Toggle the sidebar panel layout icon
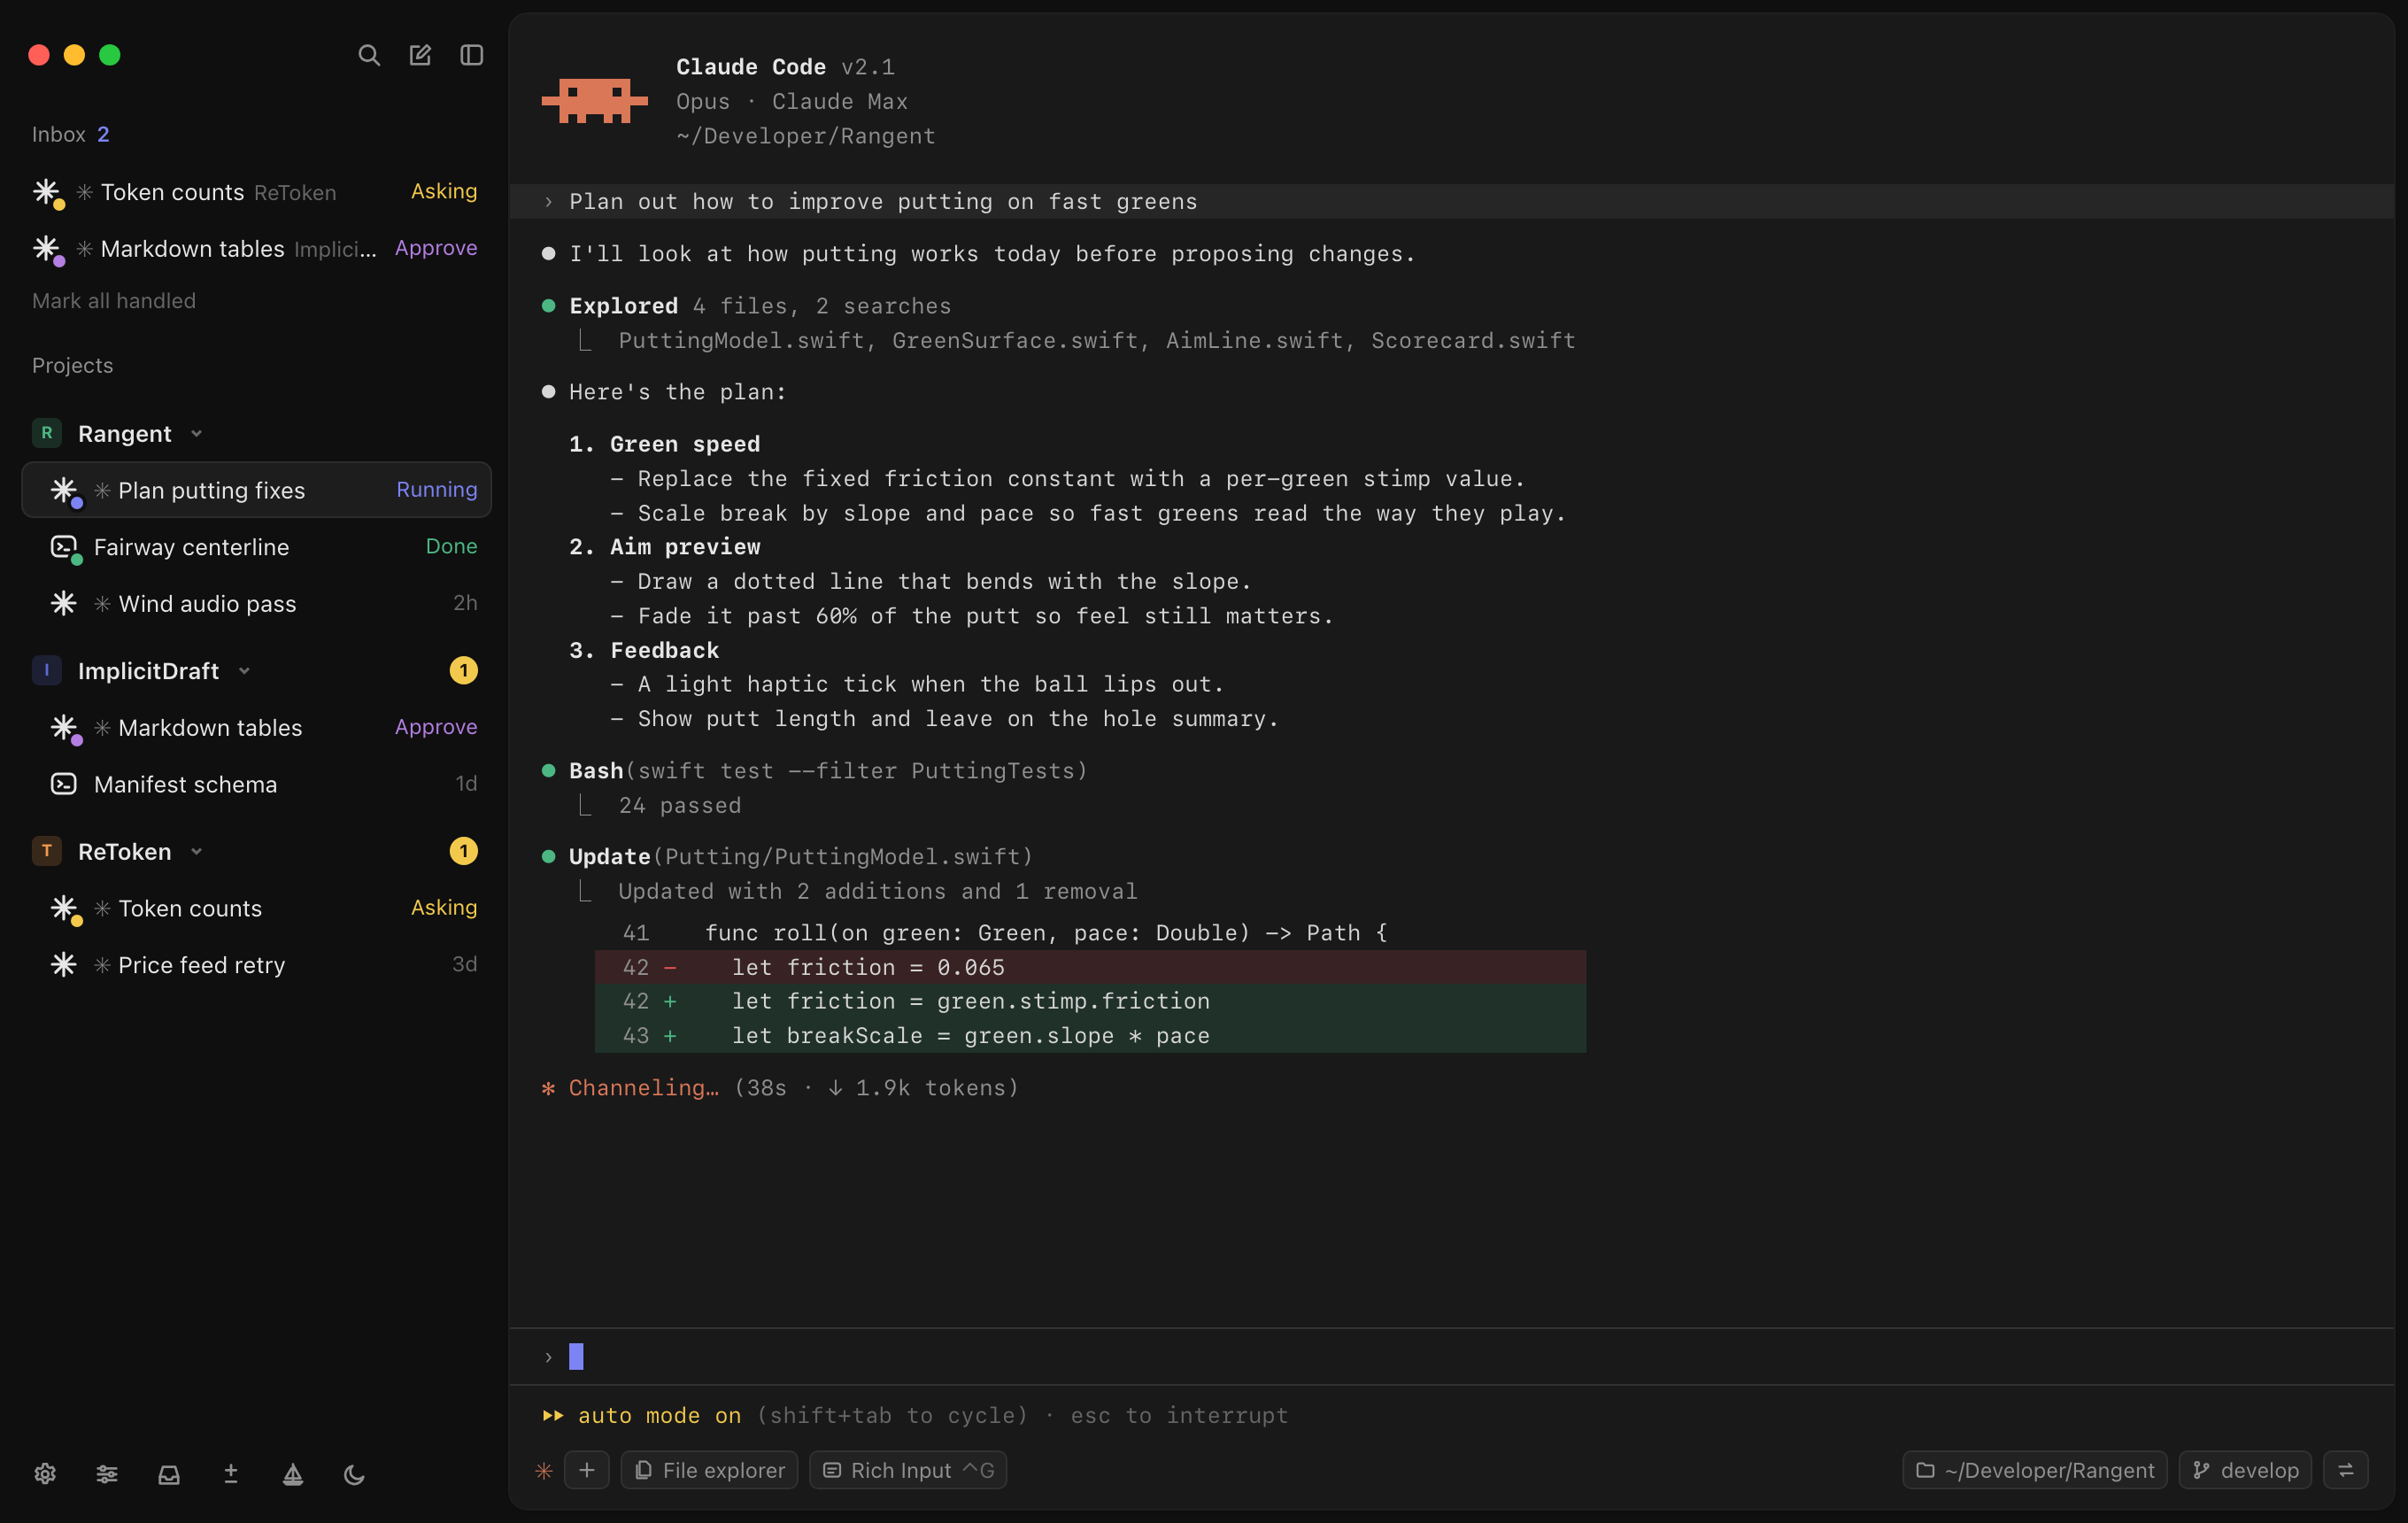 click(472, 55)
